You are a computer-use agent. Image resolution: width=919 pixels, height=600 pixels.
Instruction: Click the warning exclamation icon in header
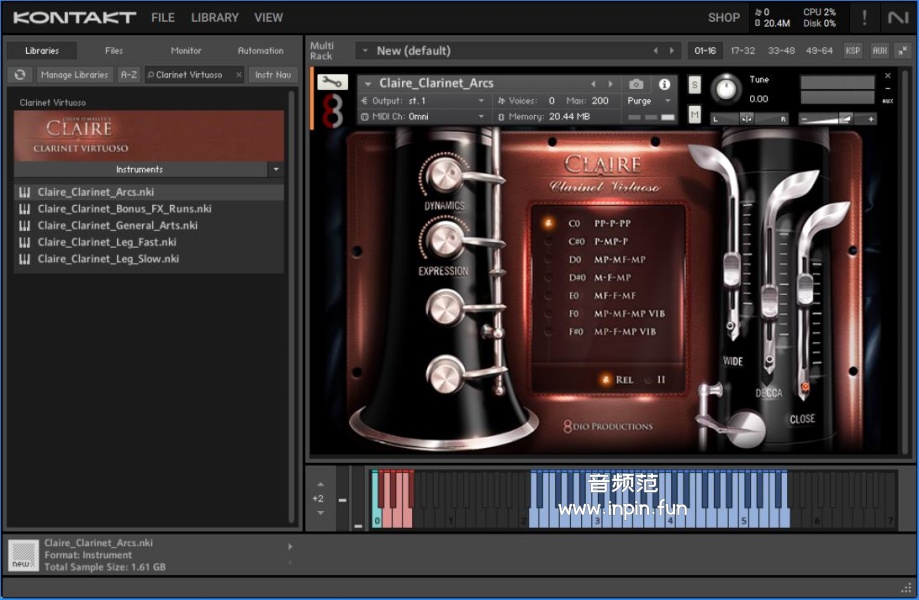(864, 18)
